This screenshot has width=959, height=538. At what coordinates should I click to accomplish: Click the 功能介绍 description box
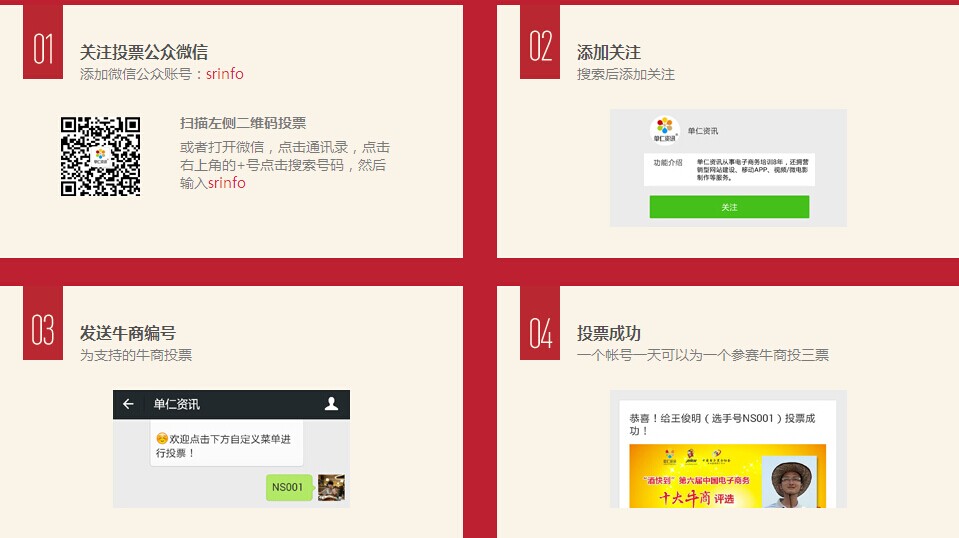(729, 168)
